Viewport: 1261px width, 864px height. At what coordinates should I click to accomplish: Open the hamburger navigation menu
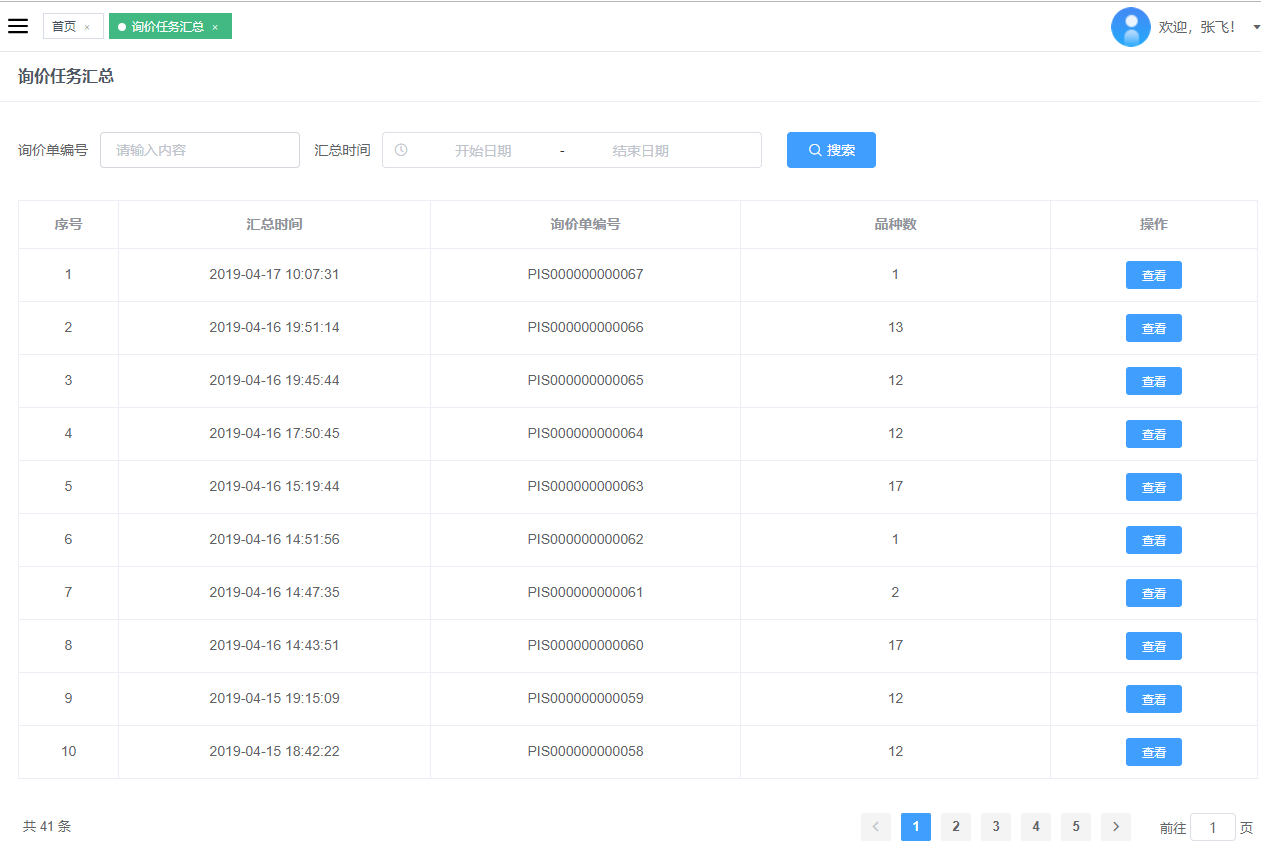coord(18,26)
